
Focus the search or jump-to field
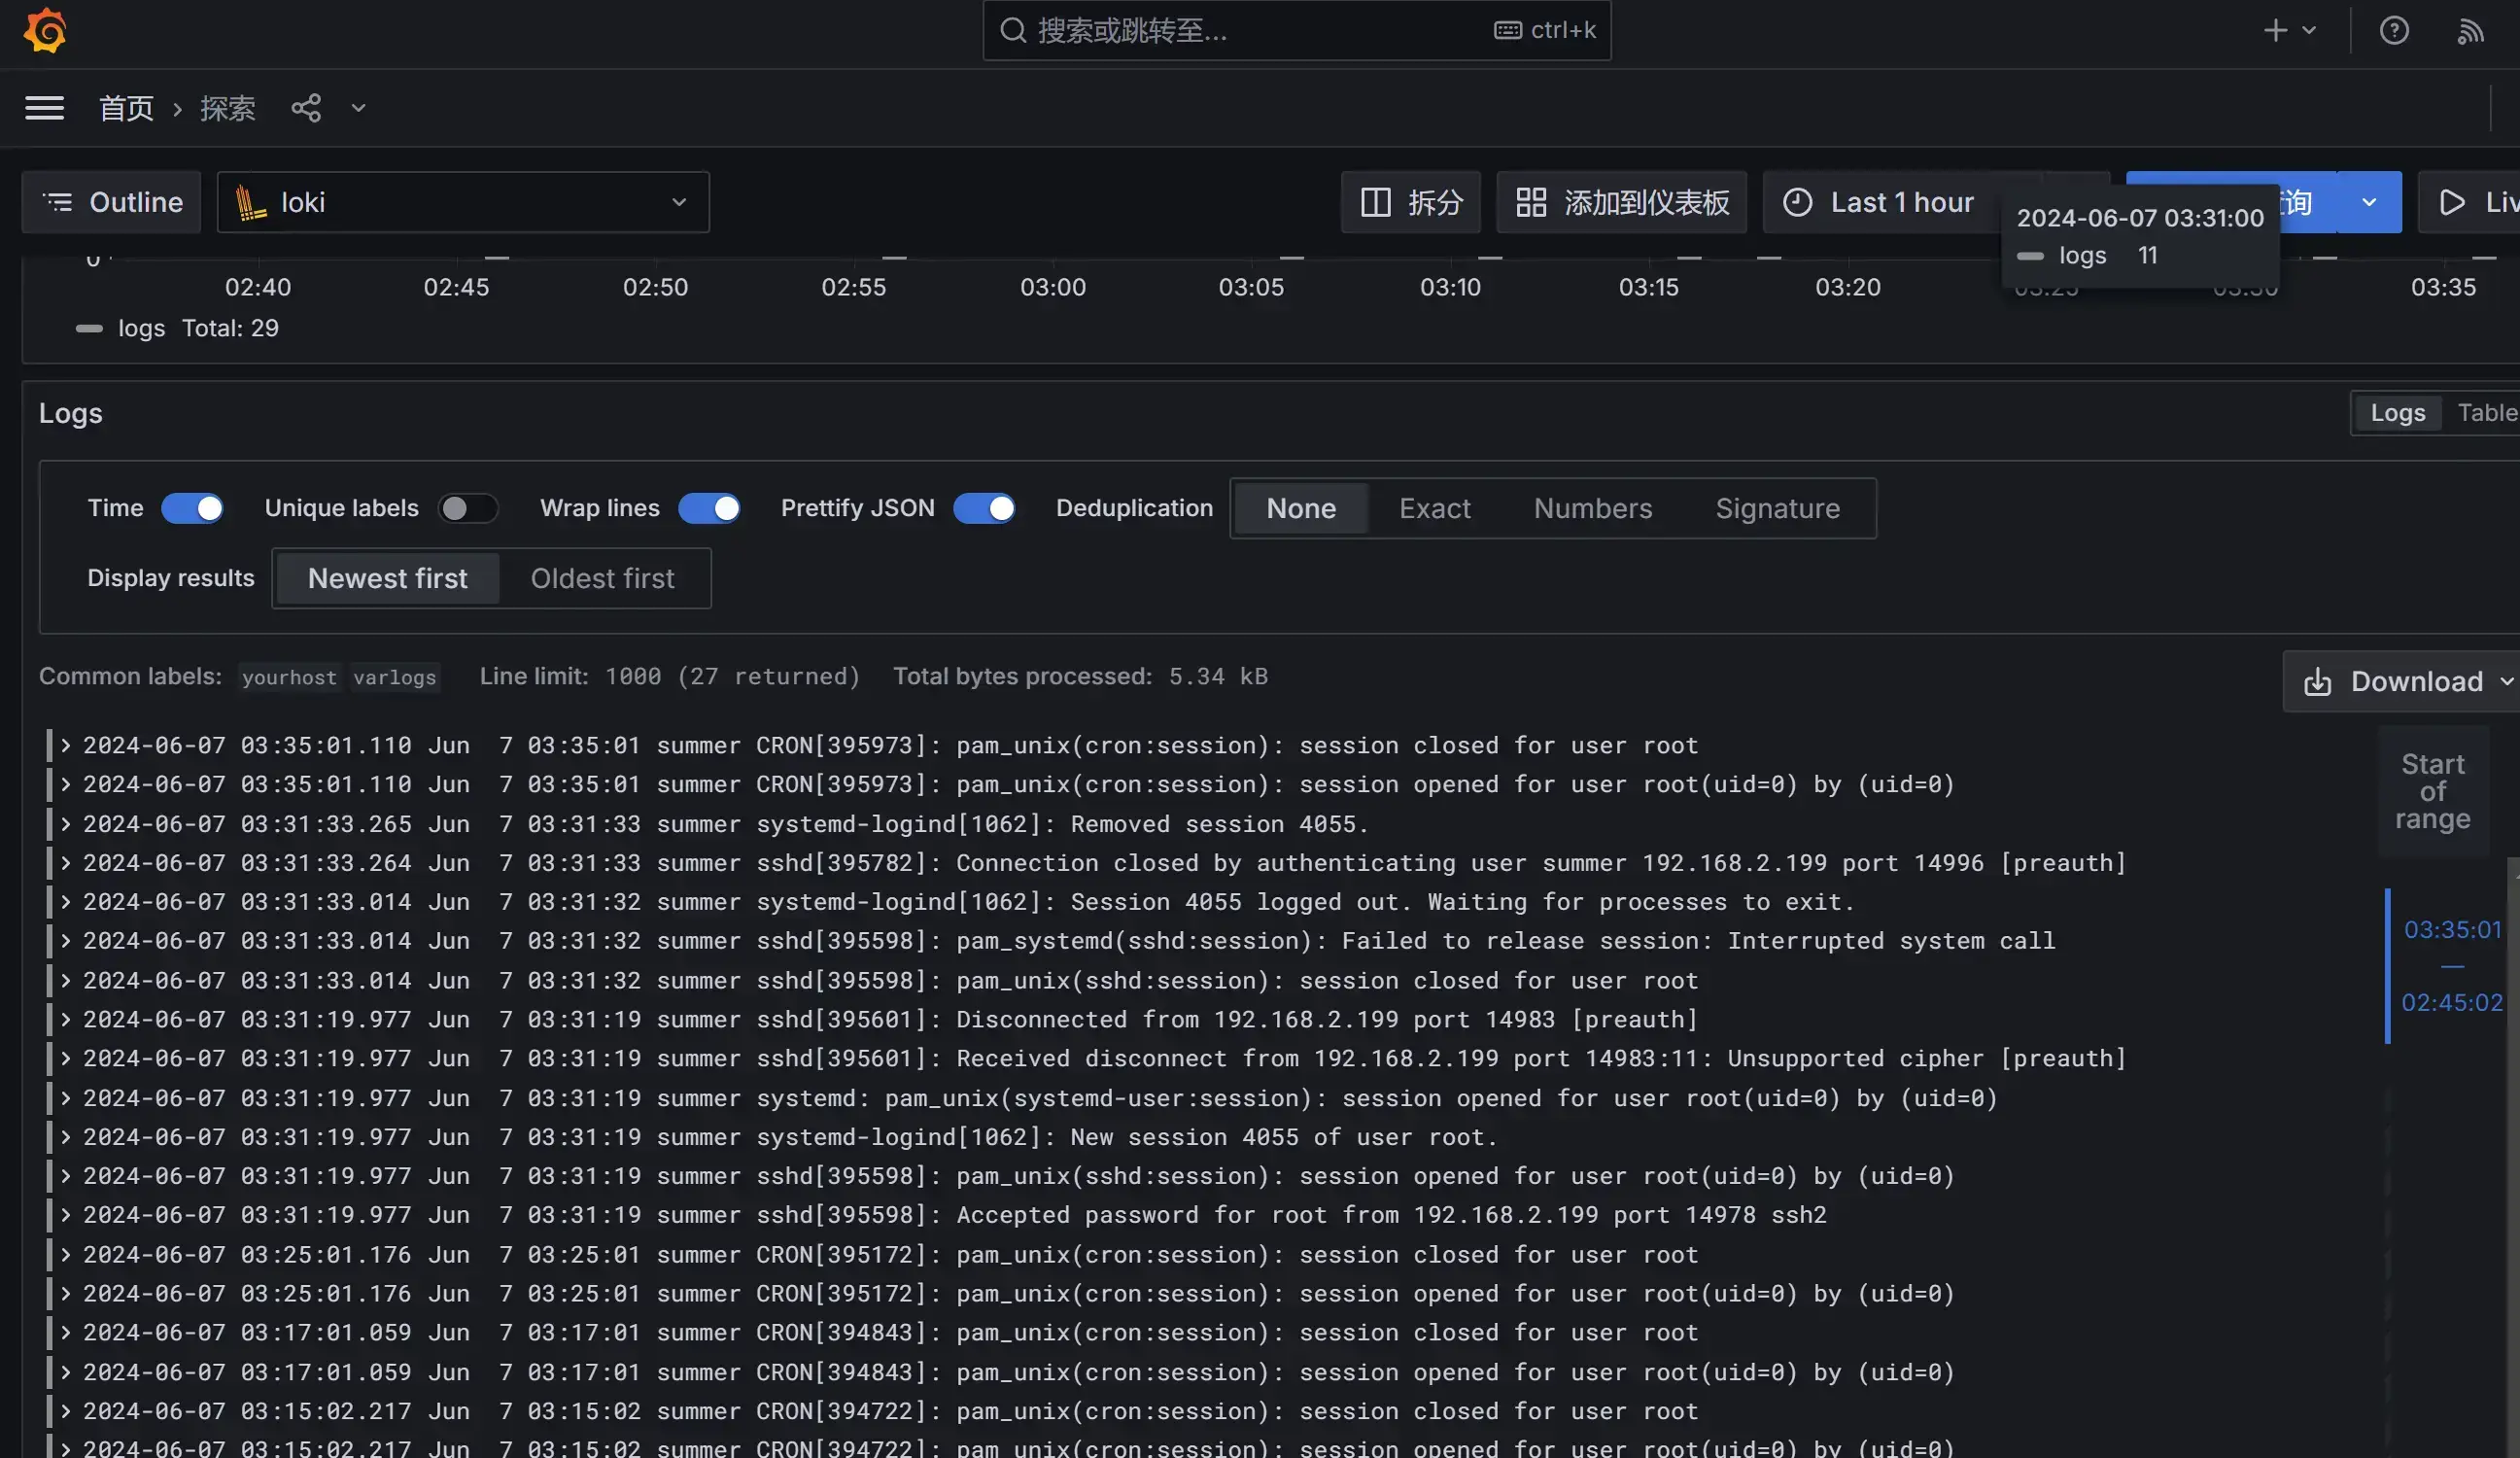point(1296,31)
